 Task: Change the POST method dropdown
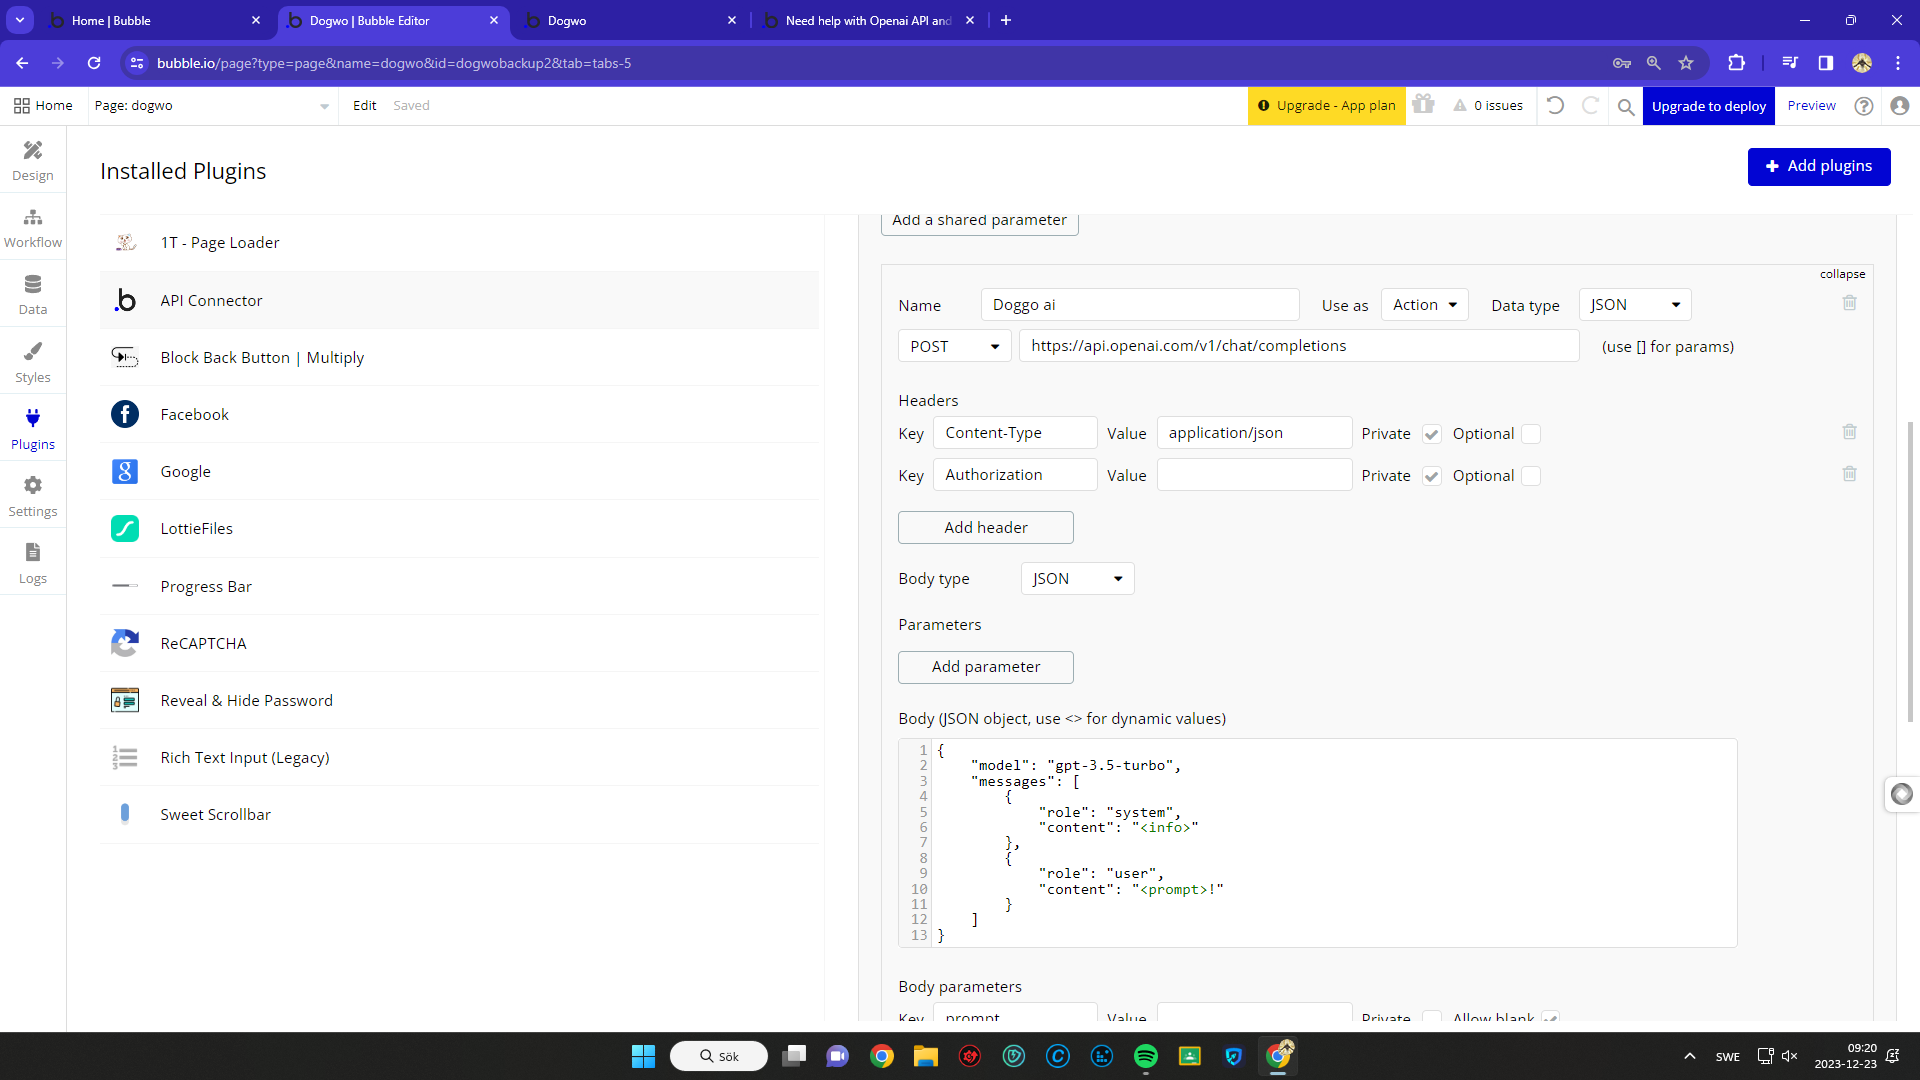(x=953, y=345)
